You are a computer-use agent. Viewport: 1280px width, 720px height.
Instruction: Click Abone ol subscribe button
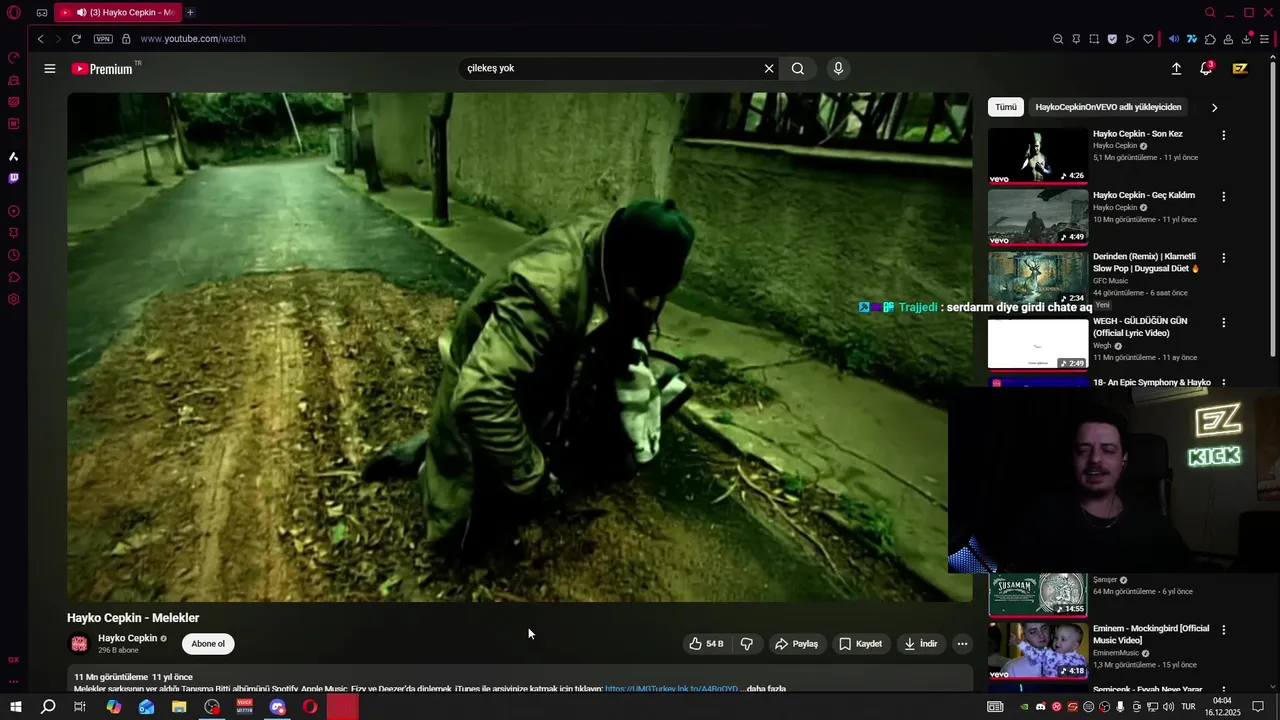point(208,644)
